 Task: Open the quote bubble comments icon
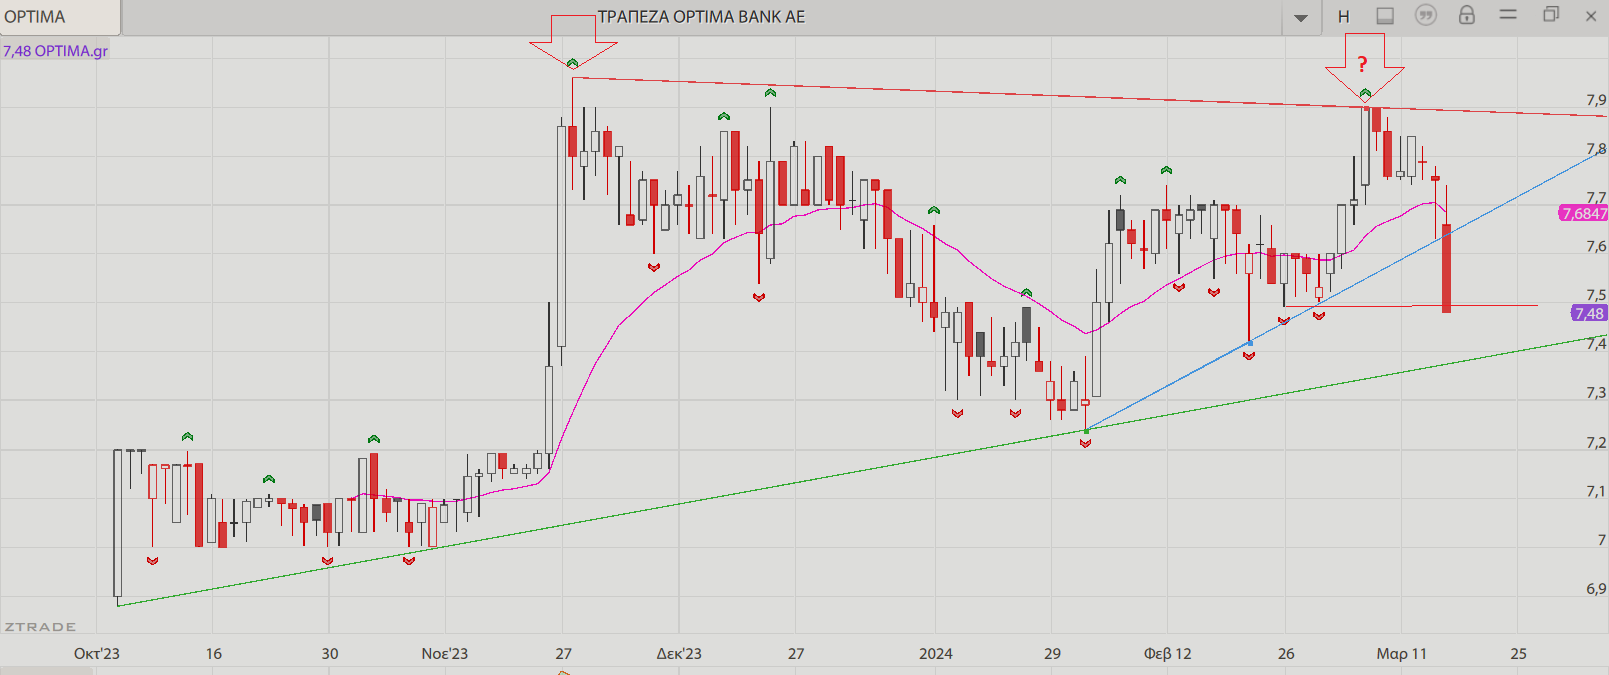click(1426, 15)
